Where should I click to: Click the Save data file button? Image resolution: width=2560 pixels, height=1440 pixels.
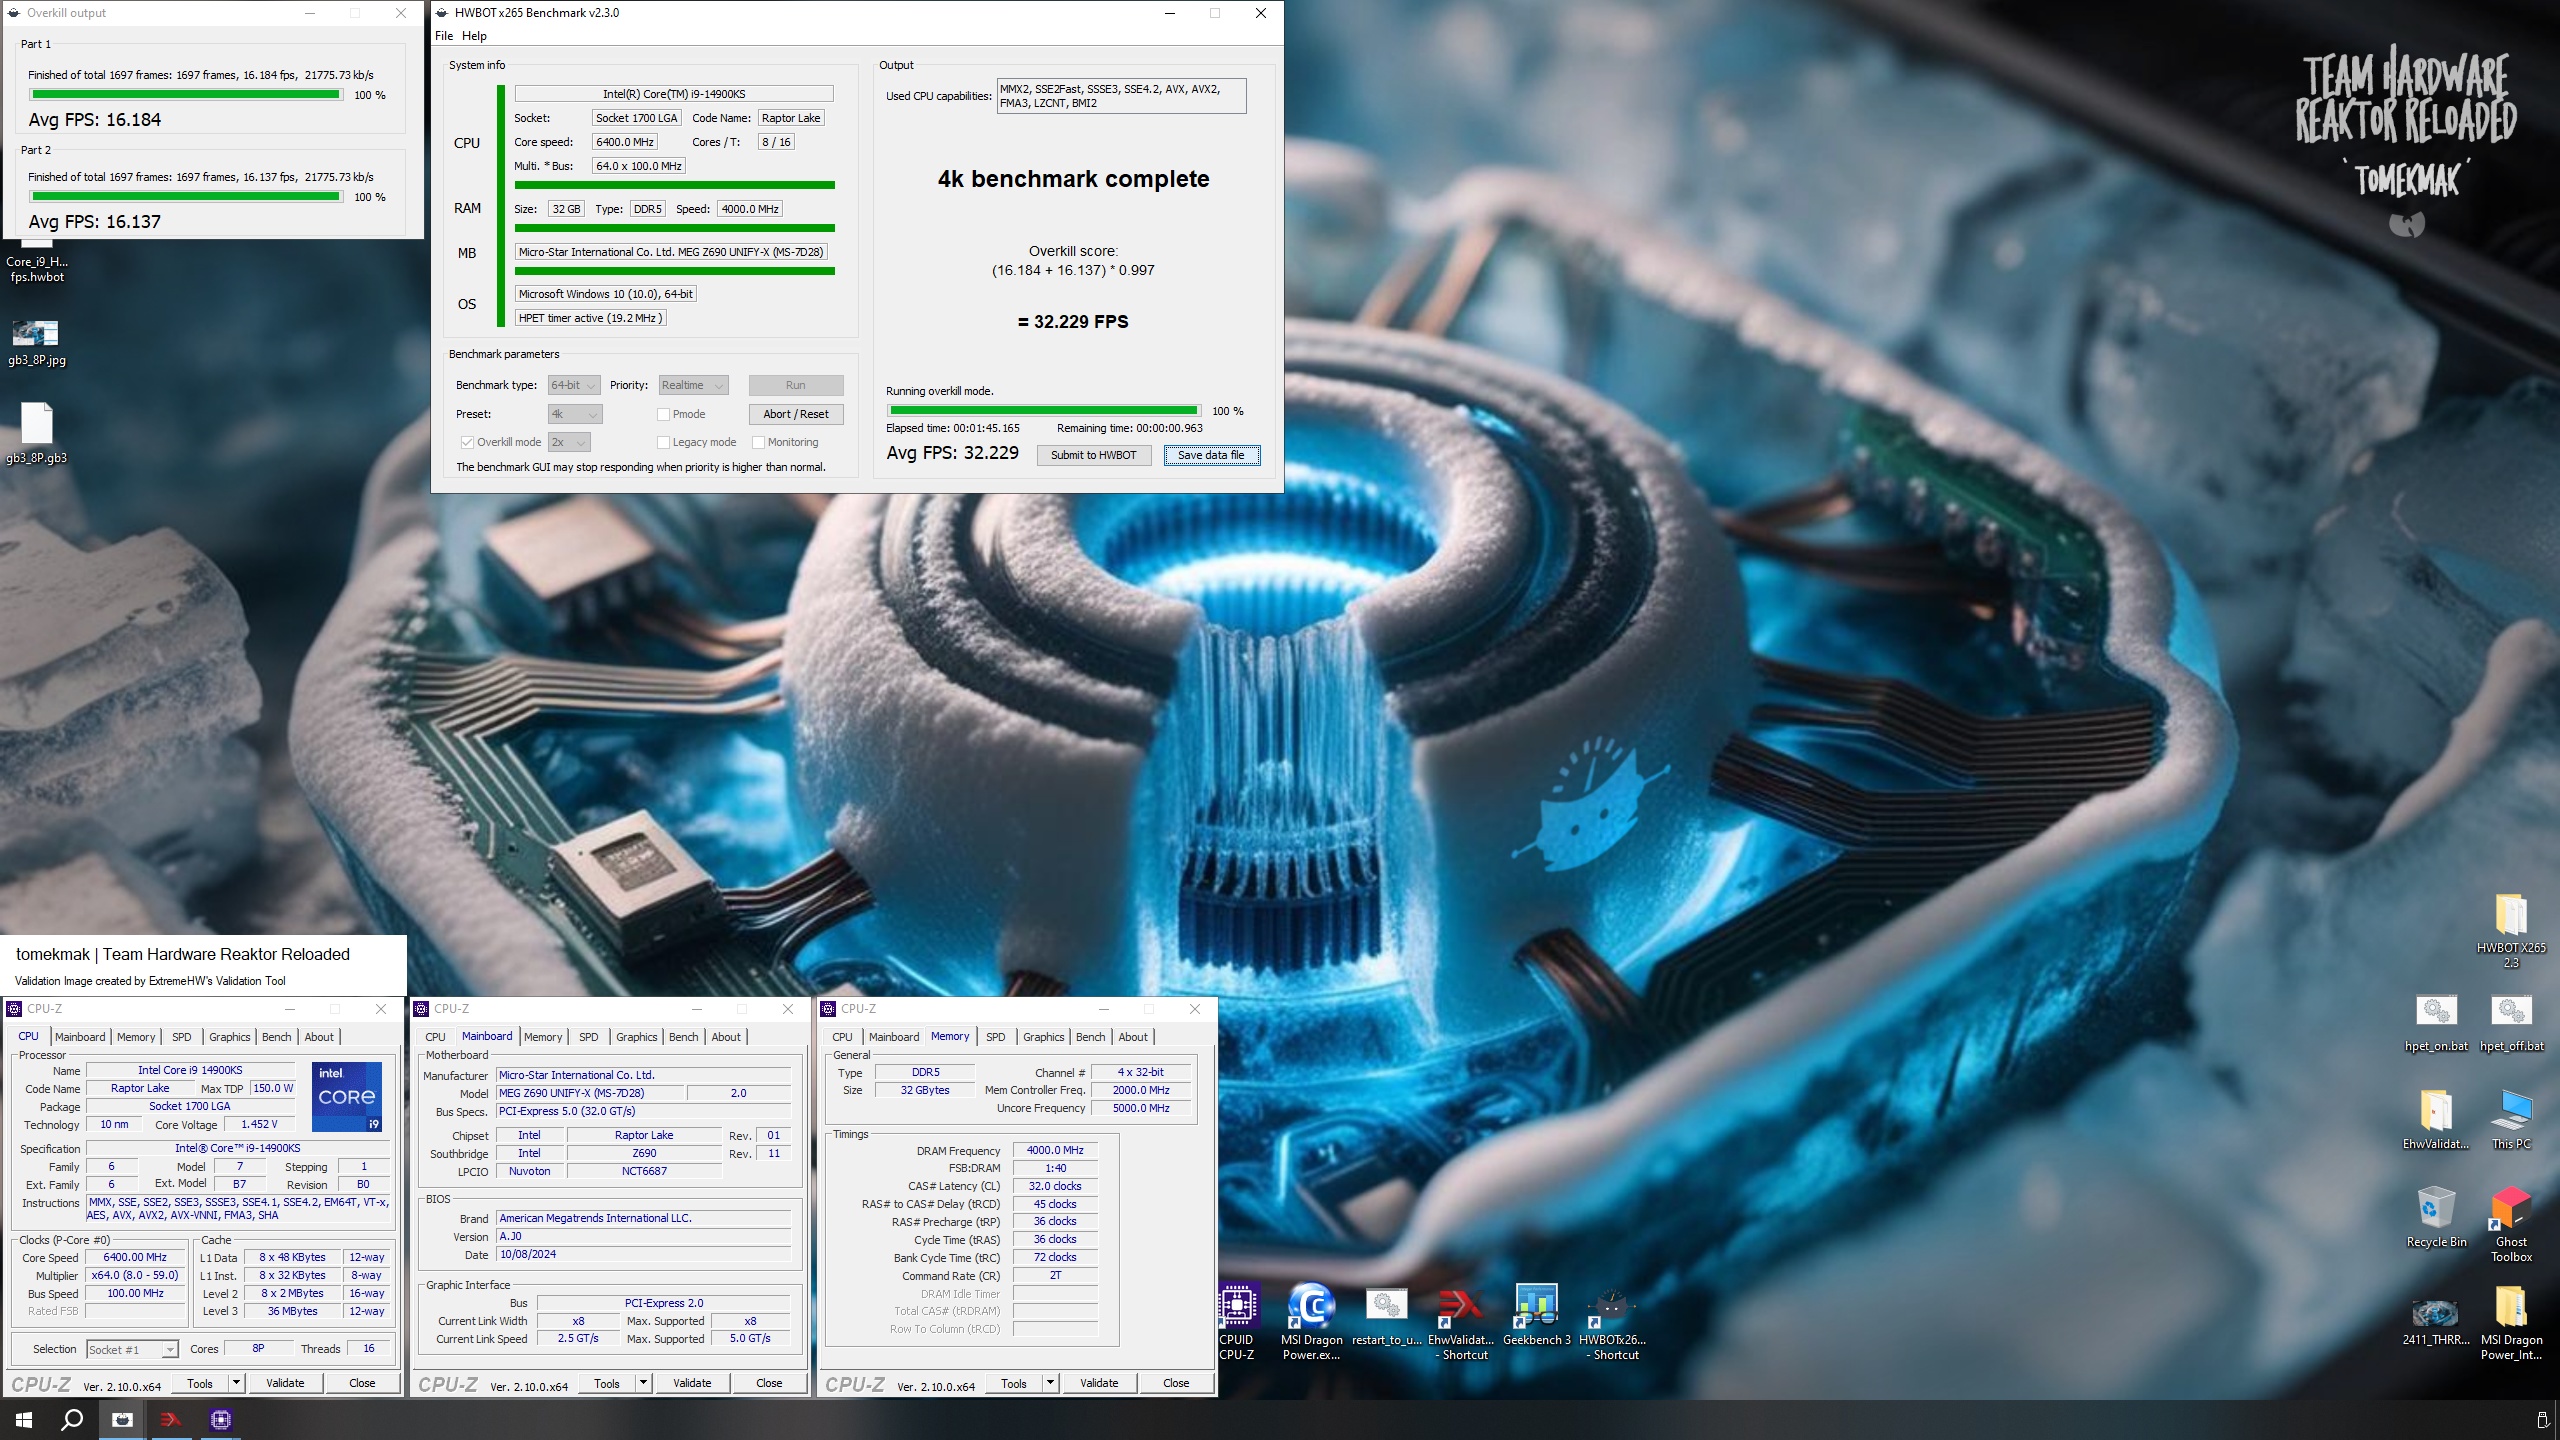1211,455
